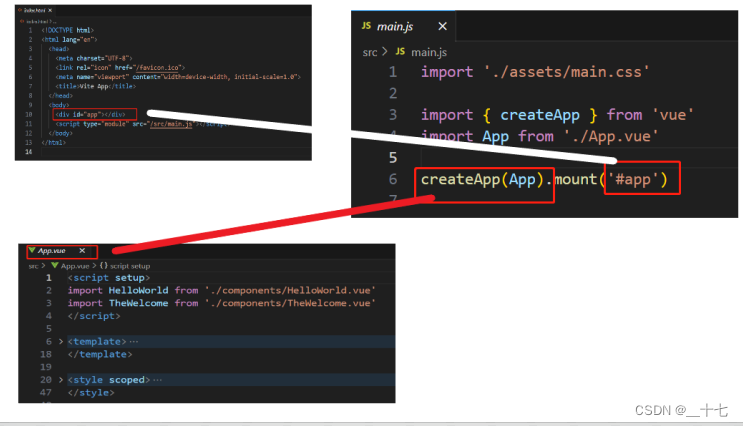Click the 'script setup' breadcrumb

point(130,266)
